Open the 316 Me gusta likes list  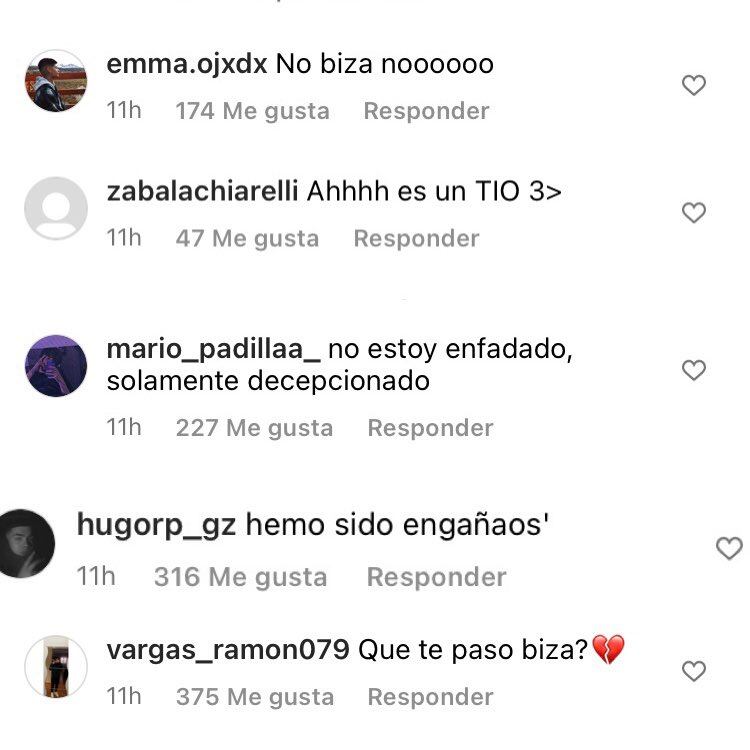tap(241, 577)
